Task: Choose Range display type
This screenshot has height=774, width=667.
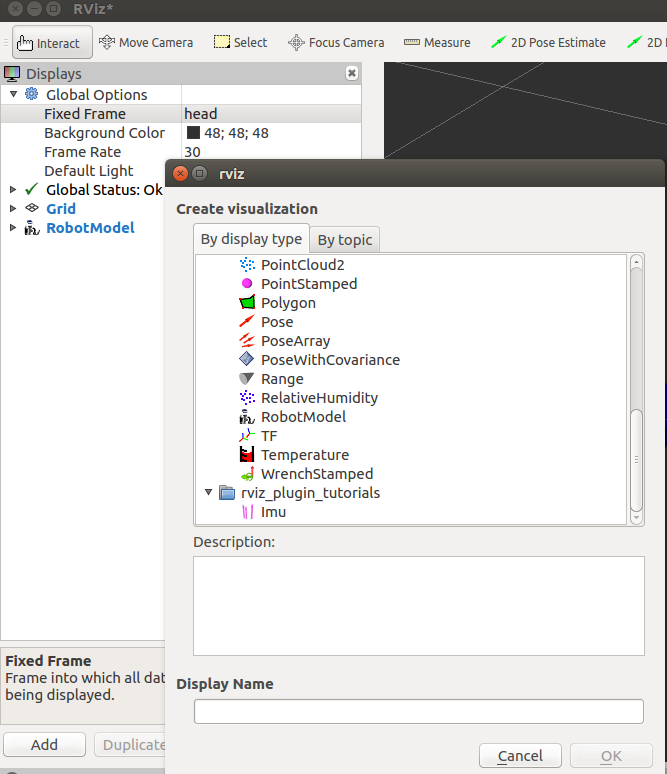Action: tap(282, 379)
